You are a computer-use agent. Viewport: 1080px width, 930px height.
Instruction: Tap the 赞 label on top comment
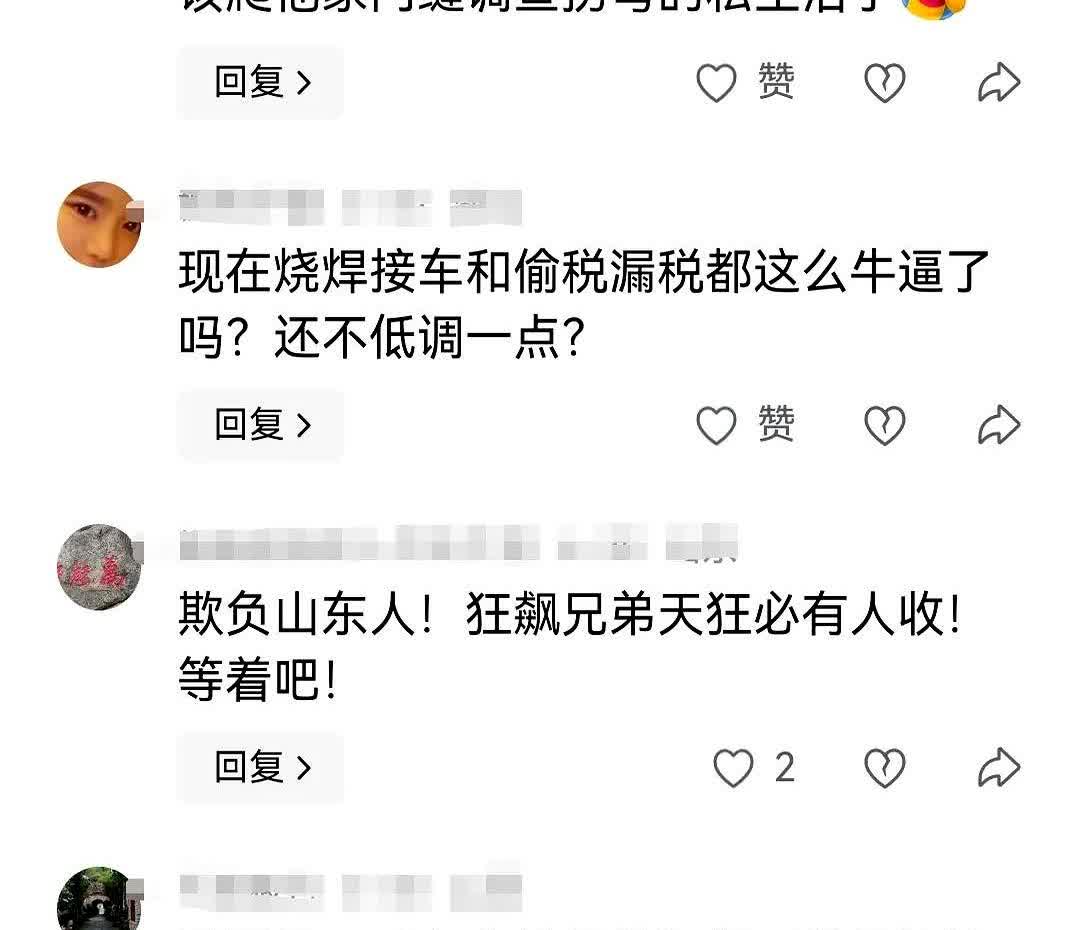776,81
